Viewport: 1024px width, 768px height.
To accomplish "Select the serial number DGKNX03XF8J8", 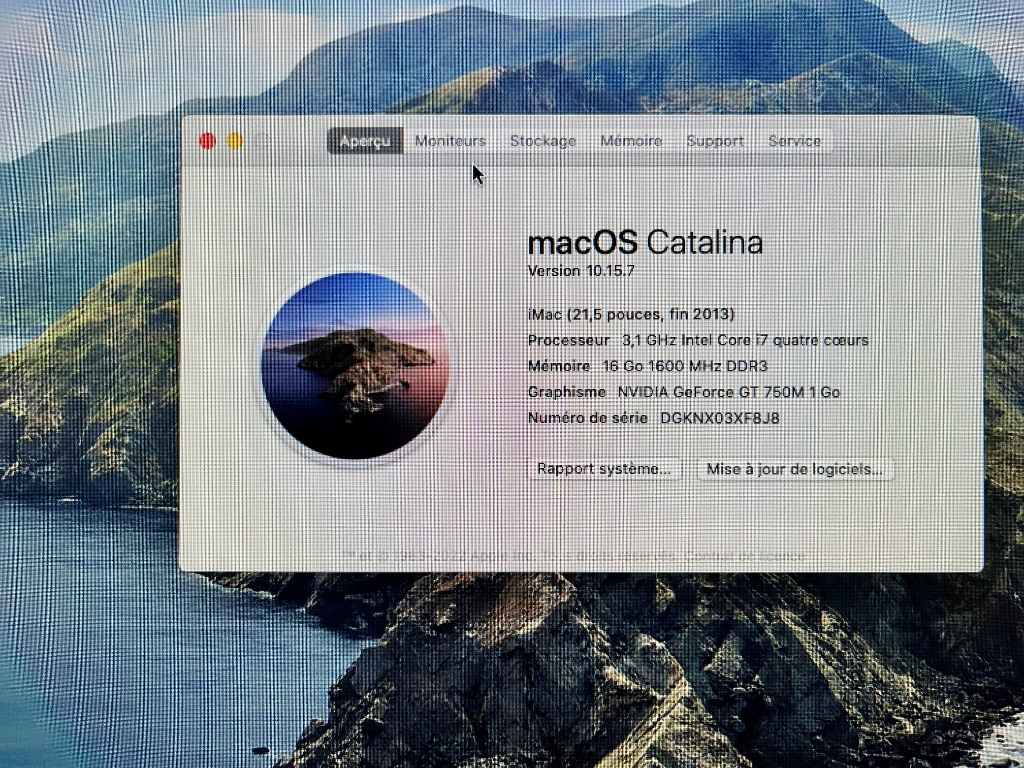I will 720,418.
